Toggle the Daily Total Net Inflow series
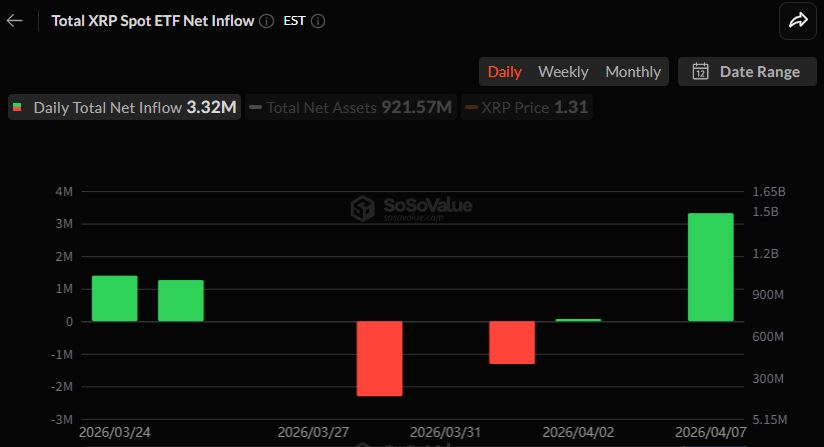This screenshot has width=824, height=447. [x=125, y=108]
